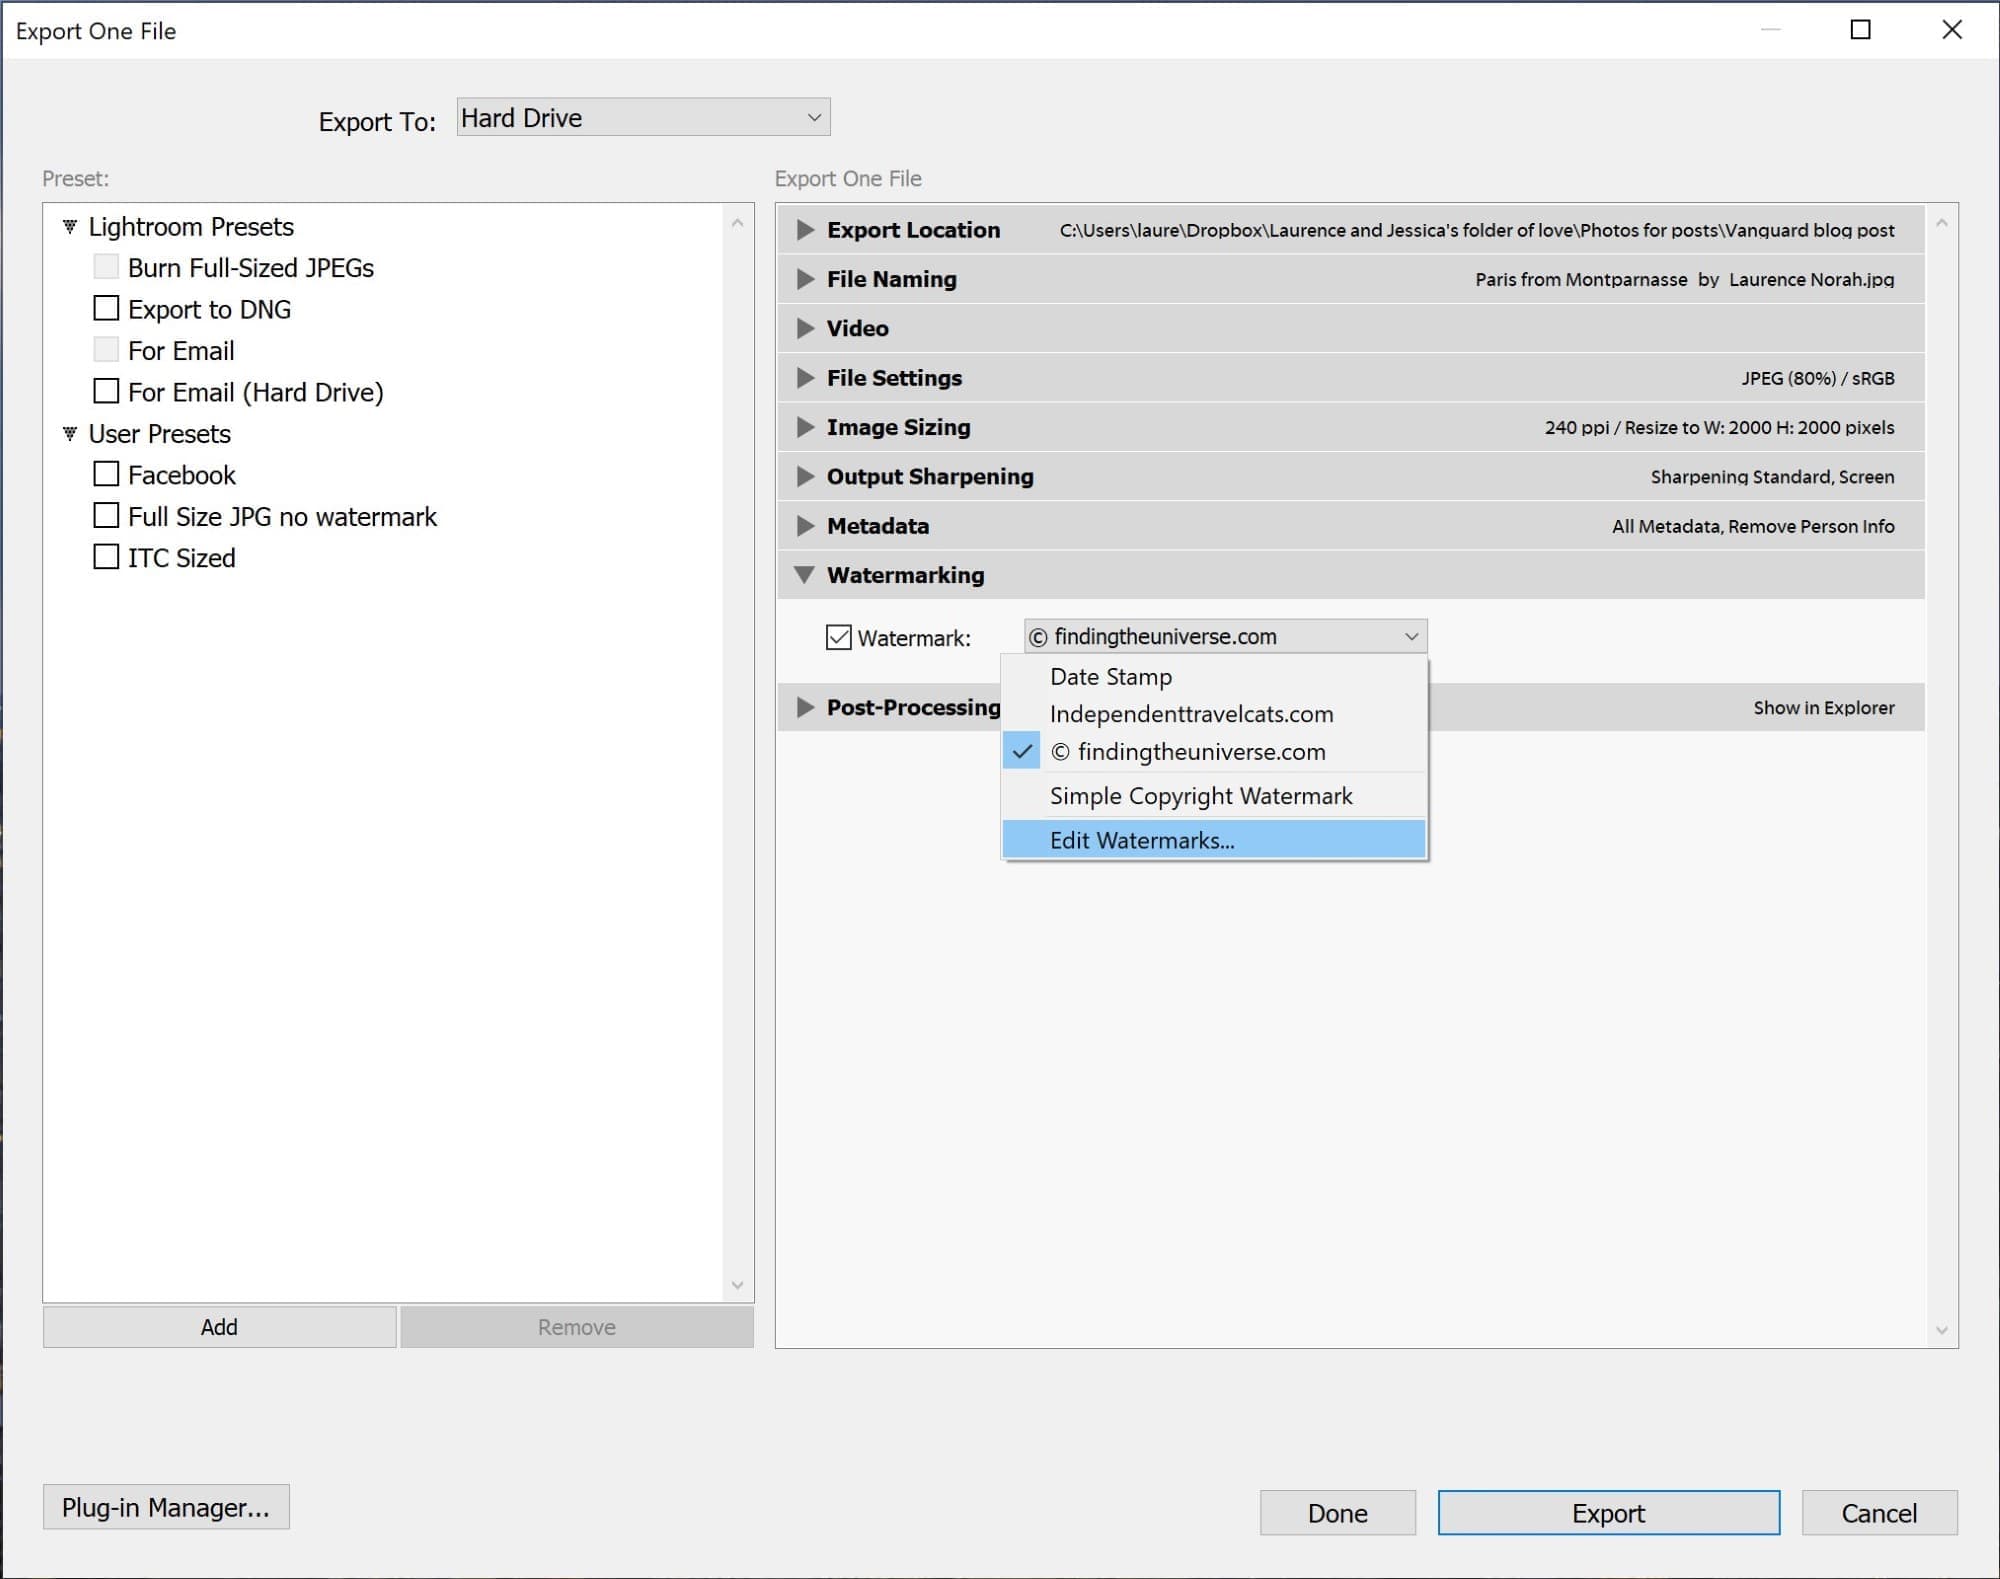2000x1579 pixels.
Task: Open the Export To Hard Drive dropdown
Action: pyautogui.click(x=643, y=118)
